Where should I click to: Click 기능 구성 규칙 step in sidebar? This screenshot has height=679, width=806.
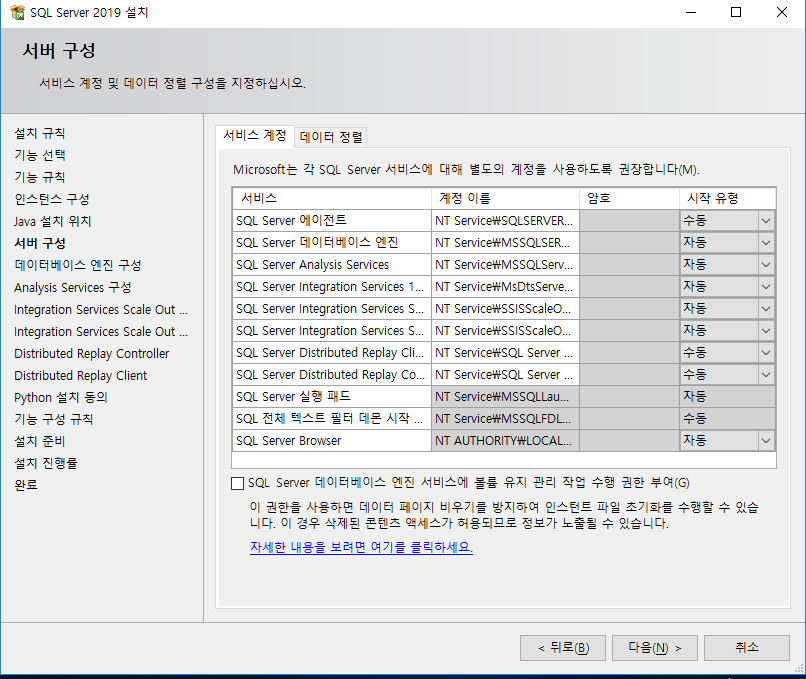pyautogui.click(x=53, y=419)
